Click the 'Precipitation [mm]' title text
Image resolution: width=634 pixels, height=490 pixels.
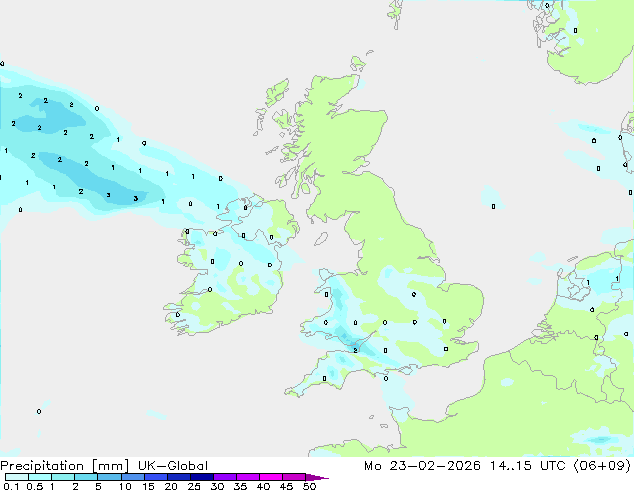64,466
